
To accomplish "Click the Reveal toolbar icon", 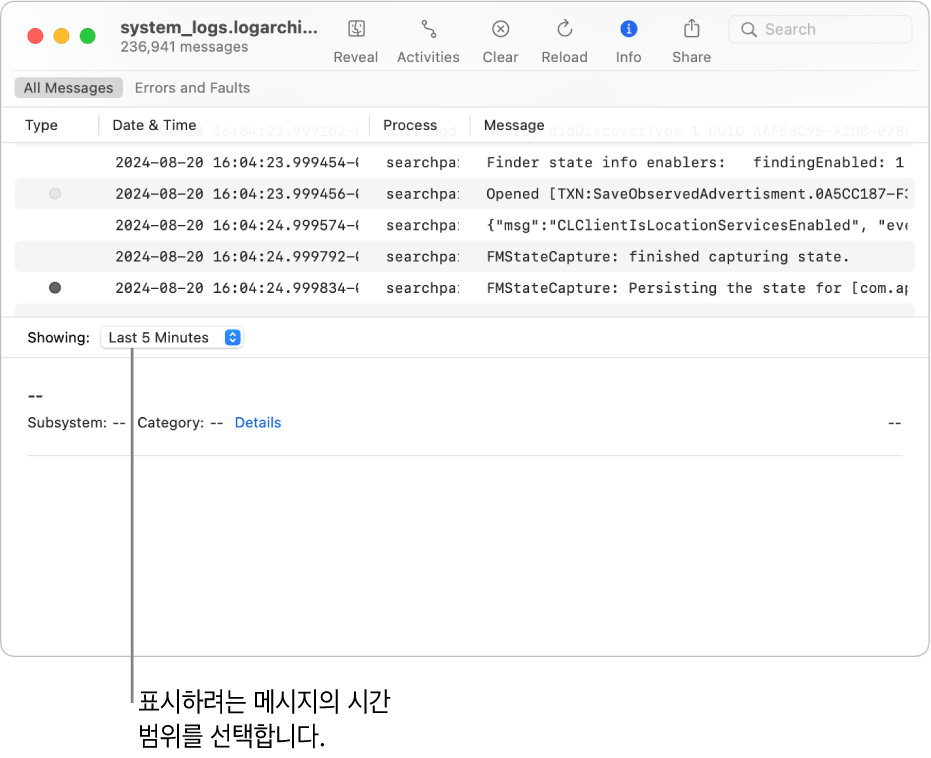I will point(356,28).
